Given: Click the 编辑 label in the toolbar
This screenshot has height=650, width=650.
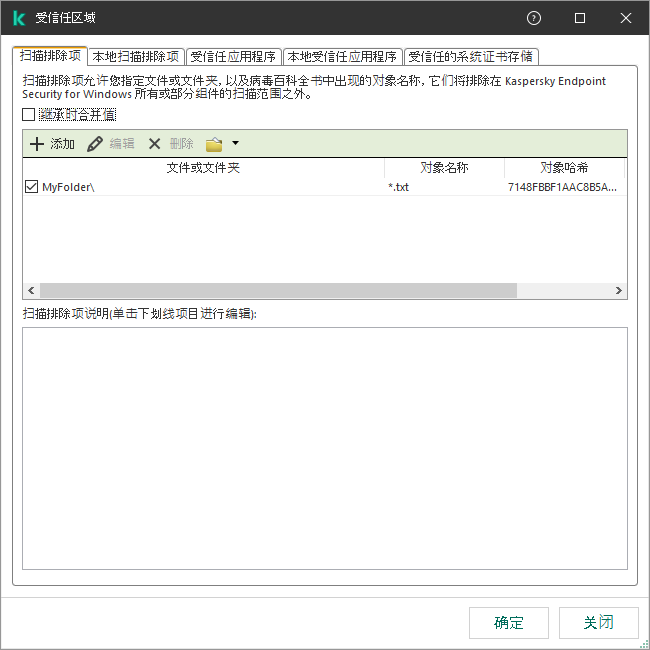Looking at the screenshot, I should 122,144.
